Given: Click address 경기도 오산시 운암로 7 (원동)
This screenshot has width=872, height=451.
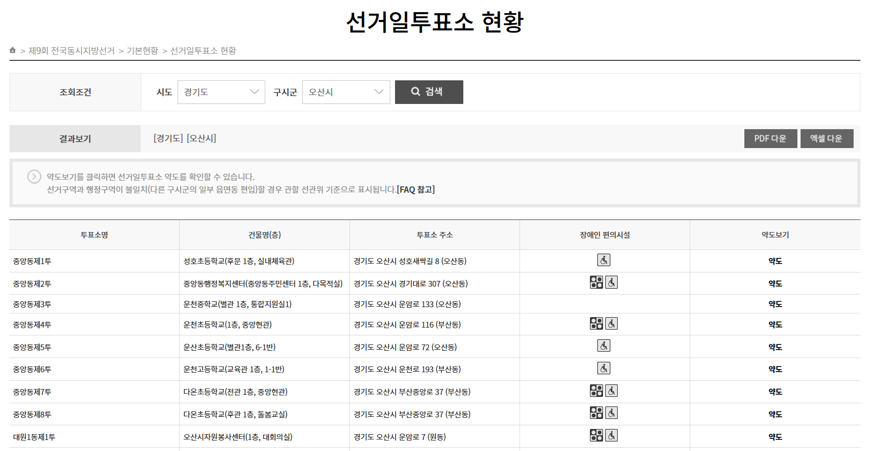Looking at the screenshot, I should tap(400, 437).
